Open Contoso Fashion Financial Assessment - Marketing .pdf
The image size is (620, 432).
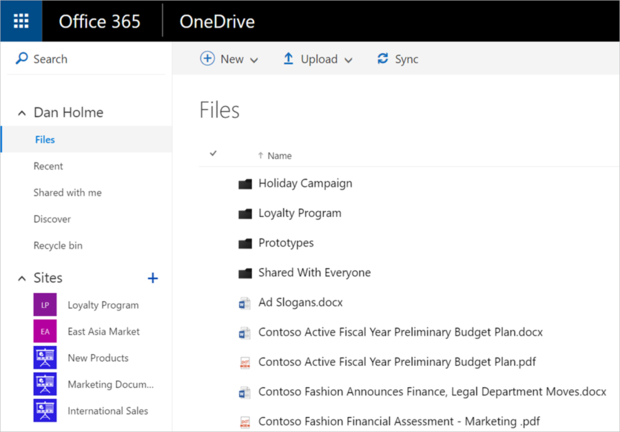point(399,421)
